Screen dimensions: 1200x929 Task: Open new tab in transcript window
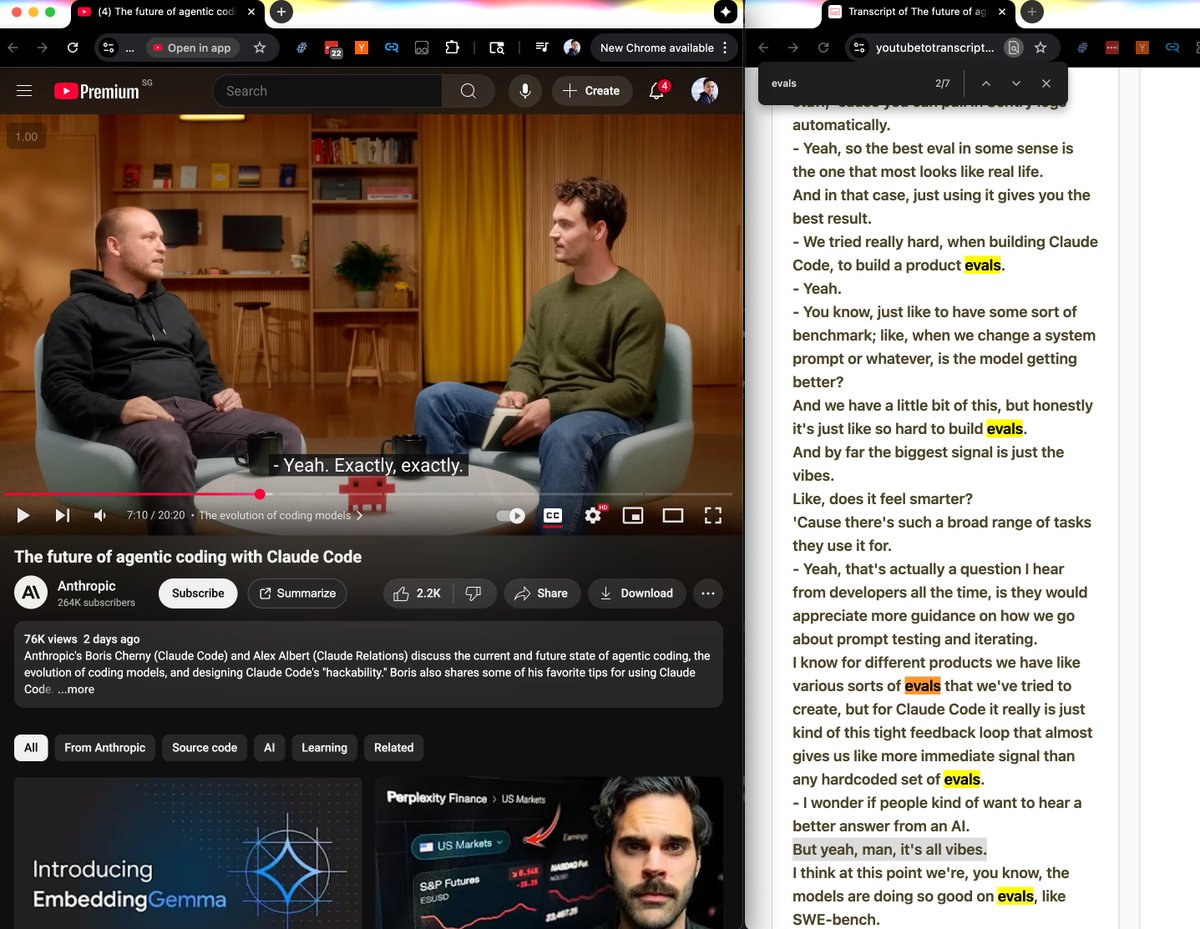1033,12
